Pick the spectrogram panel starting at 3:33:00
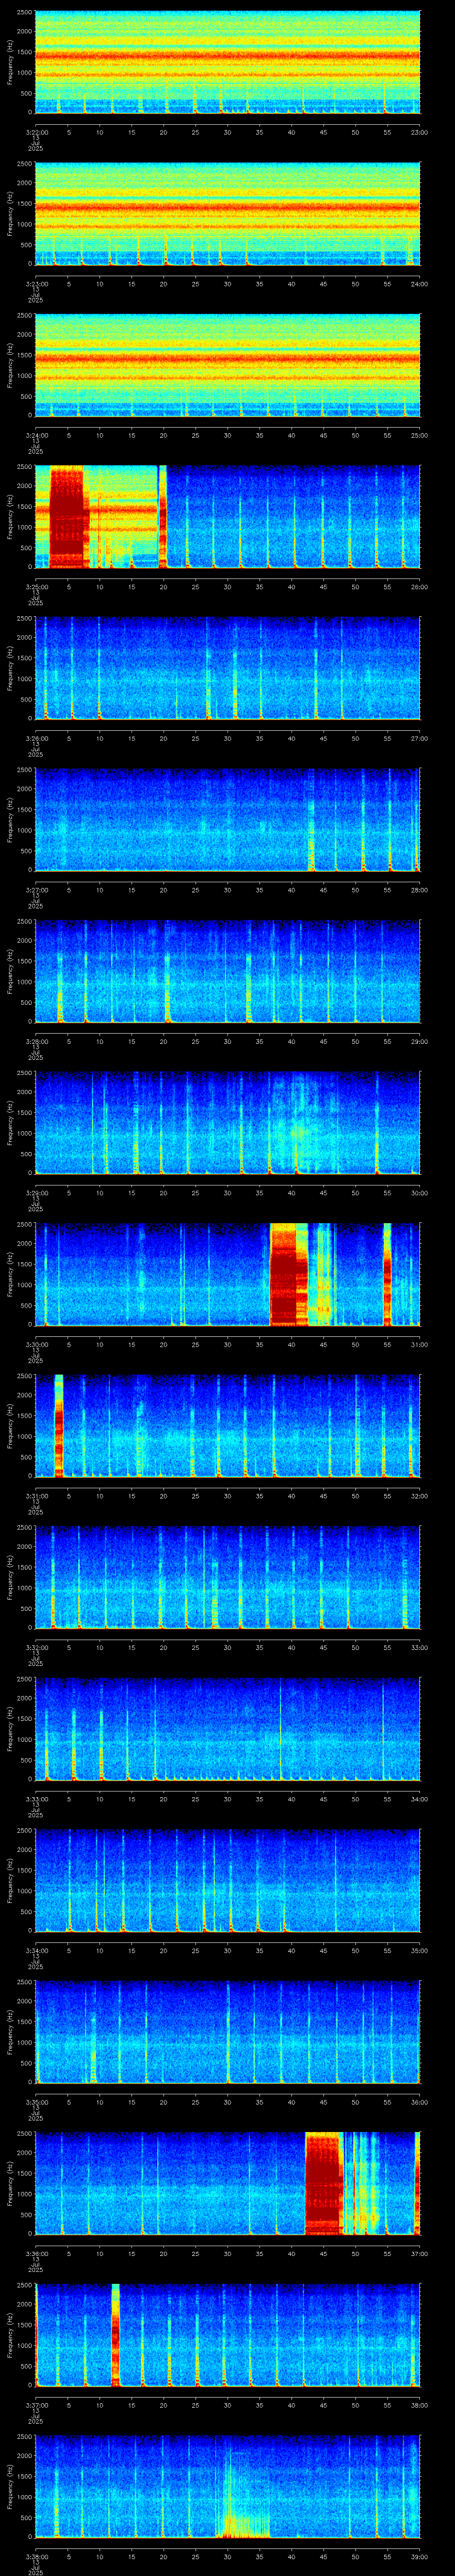 228,1729
